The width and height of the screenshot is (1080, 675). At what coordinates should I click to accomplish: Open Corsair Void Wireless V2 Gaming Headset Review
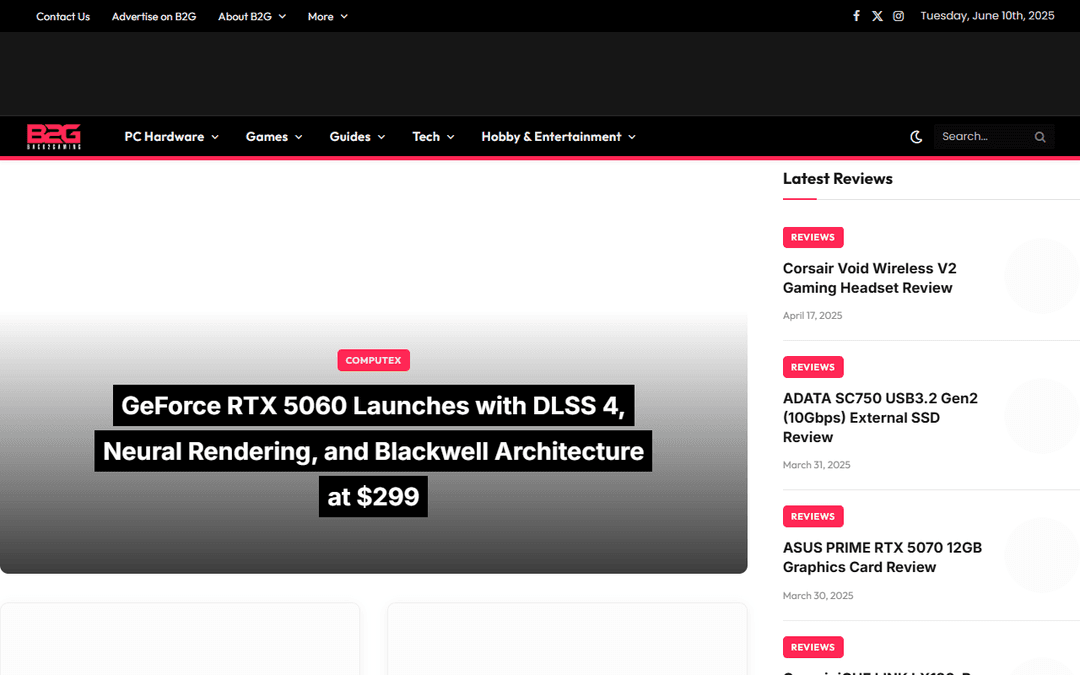[869, 278]
